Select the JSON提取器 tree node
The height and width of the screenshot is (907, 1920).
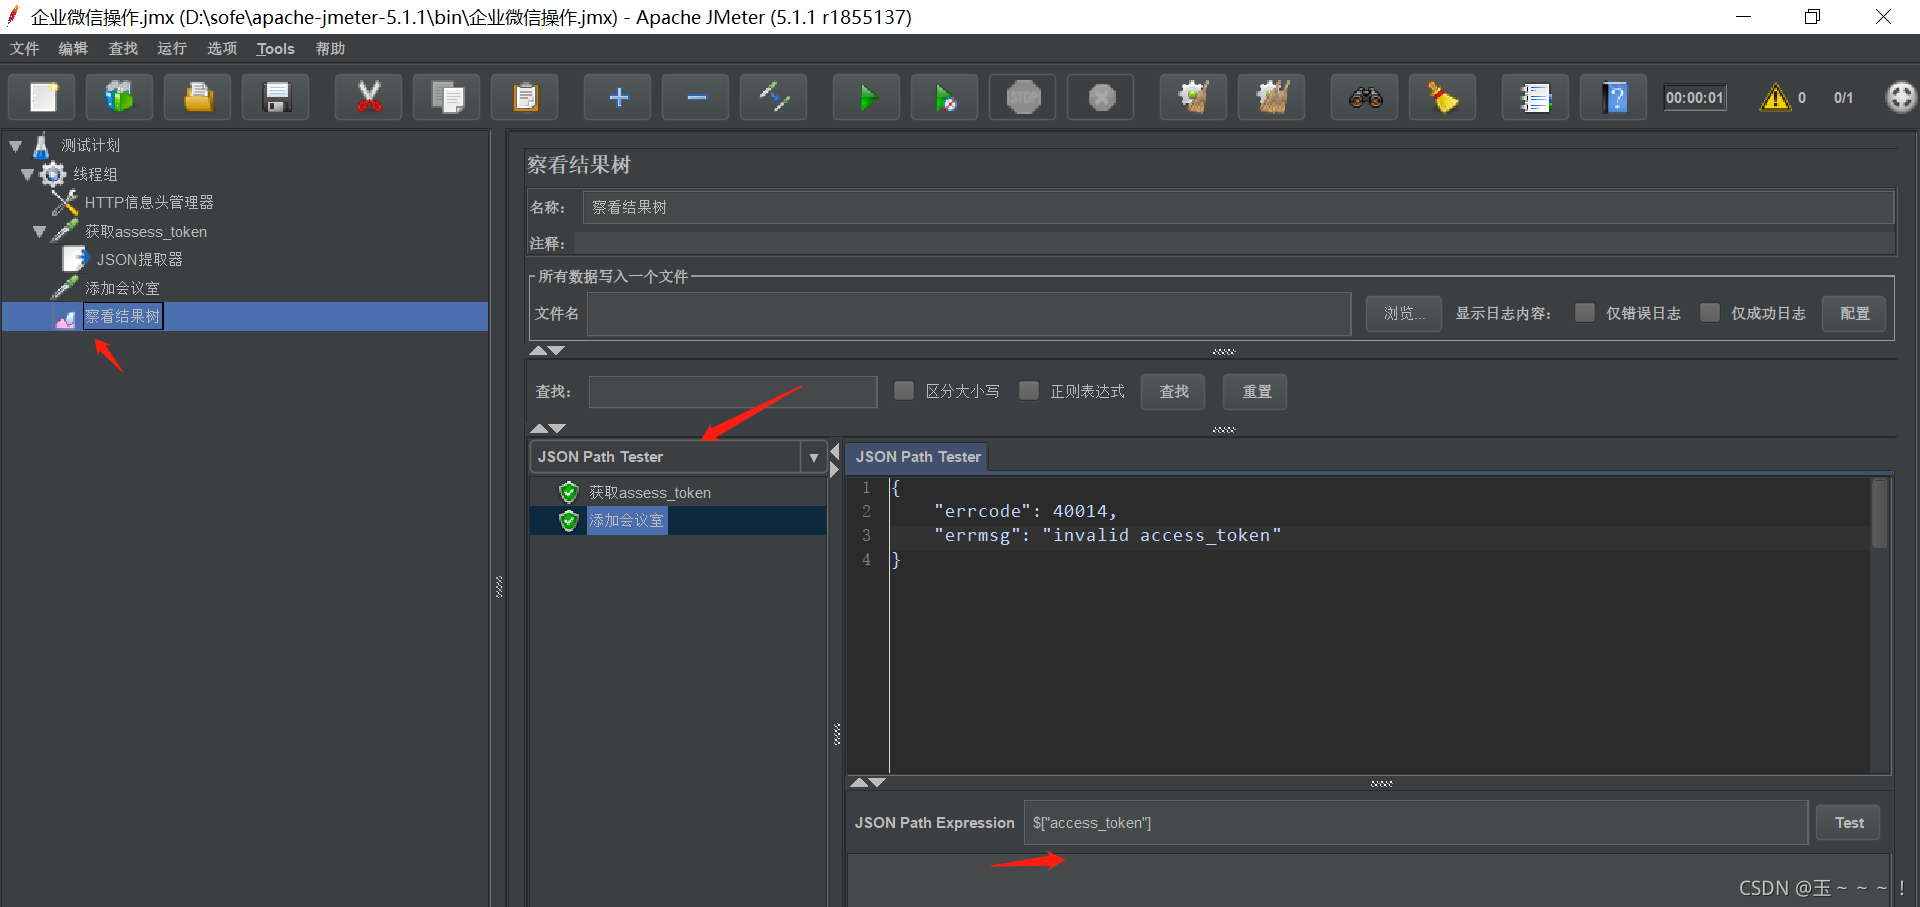pos(139,259)
